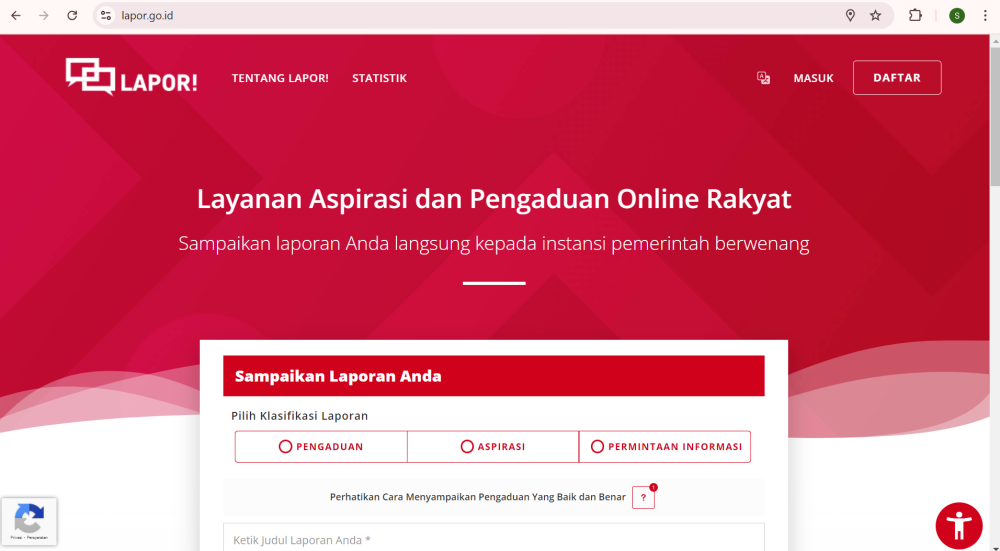Image resolution: width=1000 pixels, height=551 pixels.
Task: Click the scrollbar up arrow
Action: click(994, 41)
